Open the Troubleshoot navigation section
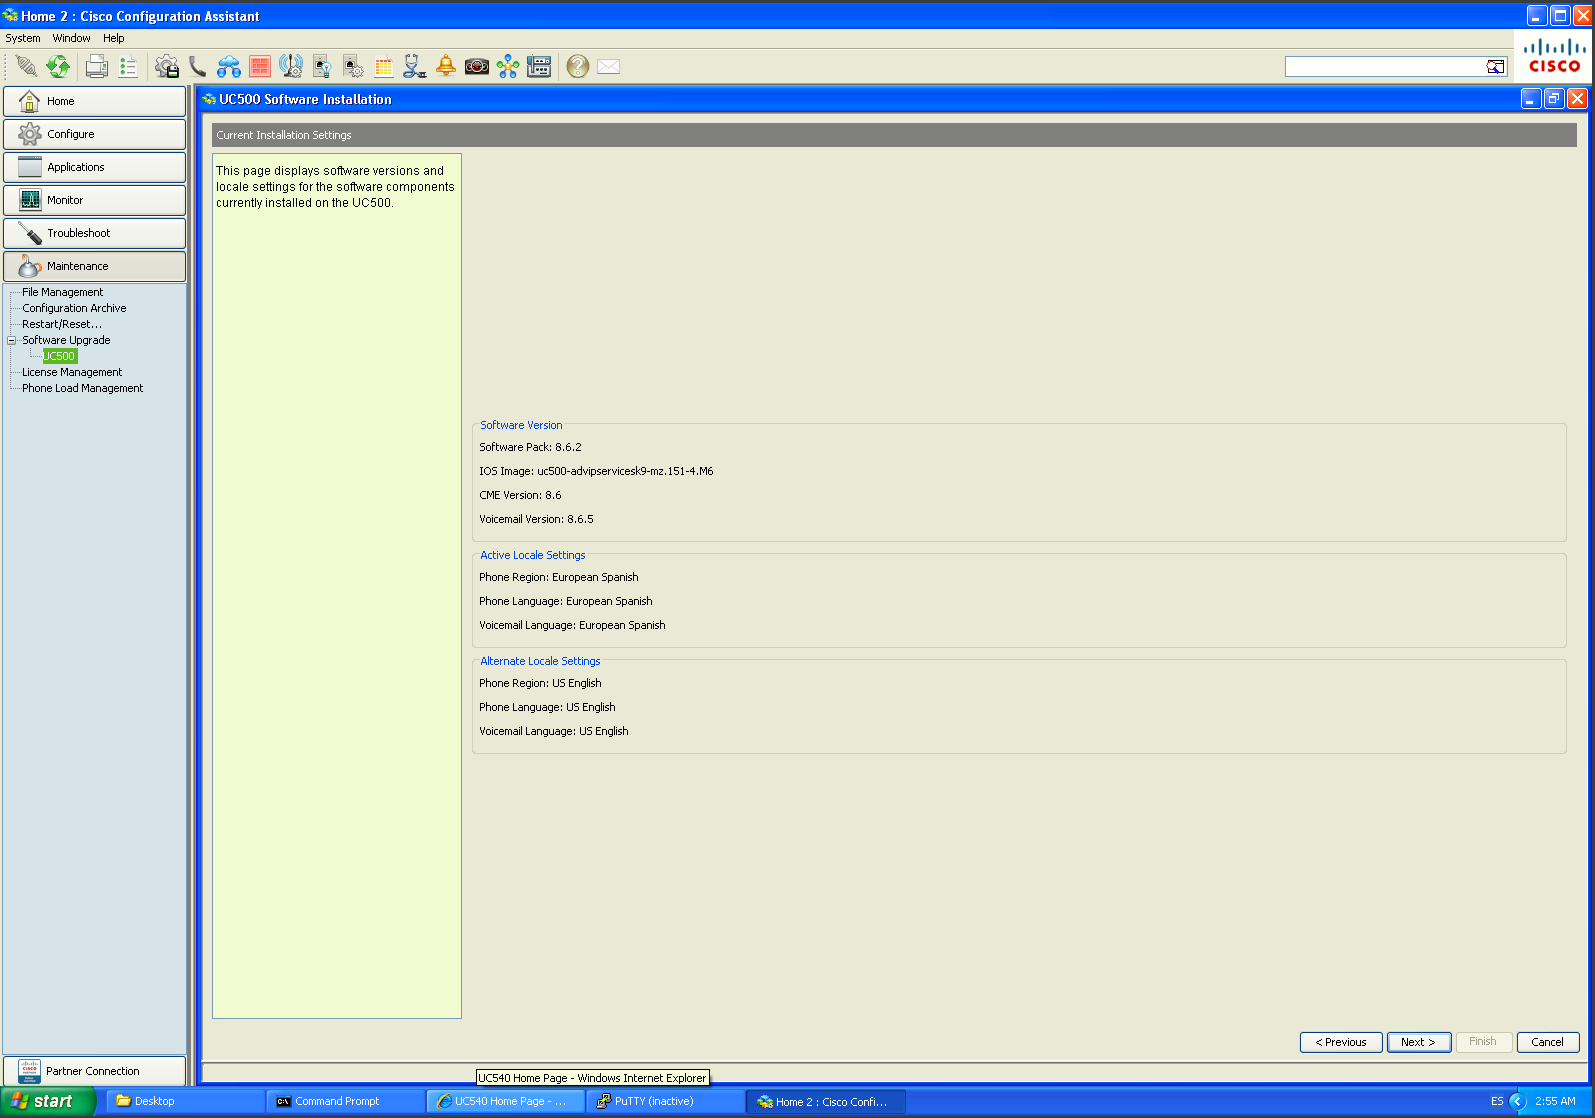1595x1118 pixels. point(94,233)
